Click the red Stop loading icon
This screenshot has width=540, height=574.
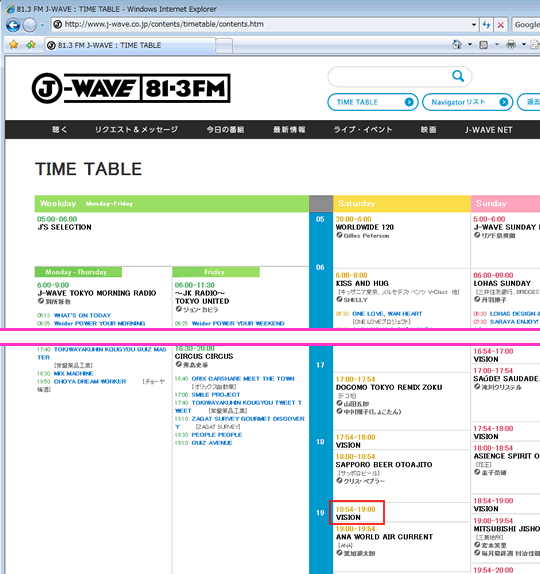pyautogui.click(x=500, y=25)
